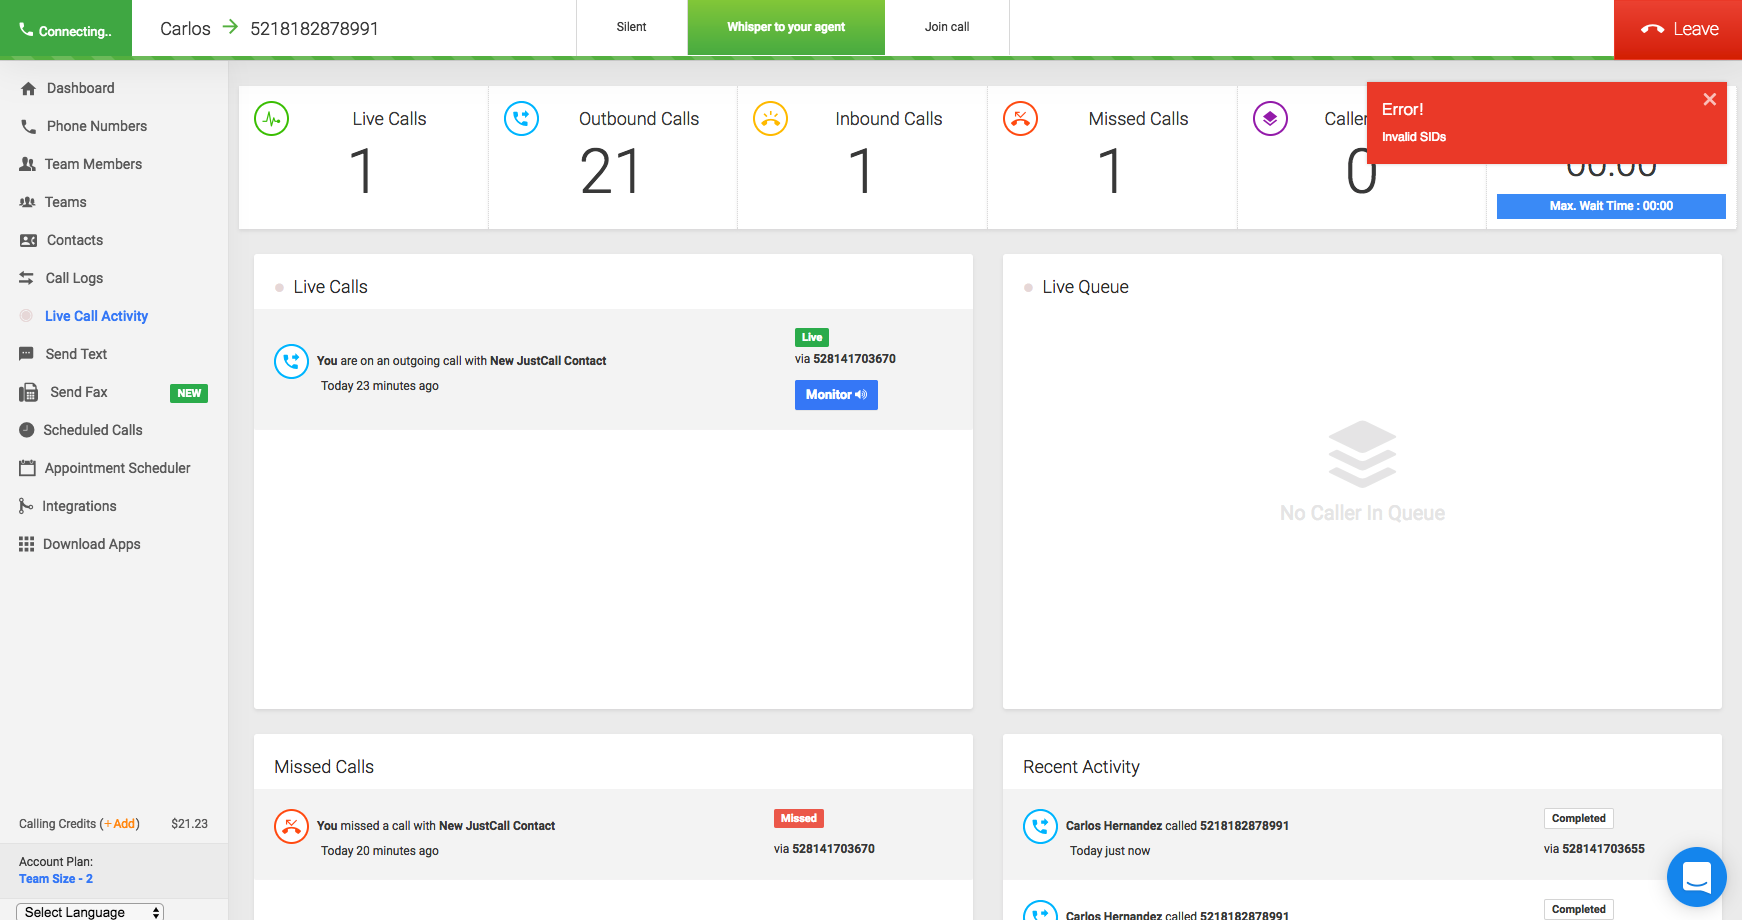Viewport: 1742px width, 920px height.
Task: Click the Inbound Calls stat icon
Action: pyautogui.click(x=770, y=119)
